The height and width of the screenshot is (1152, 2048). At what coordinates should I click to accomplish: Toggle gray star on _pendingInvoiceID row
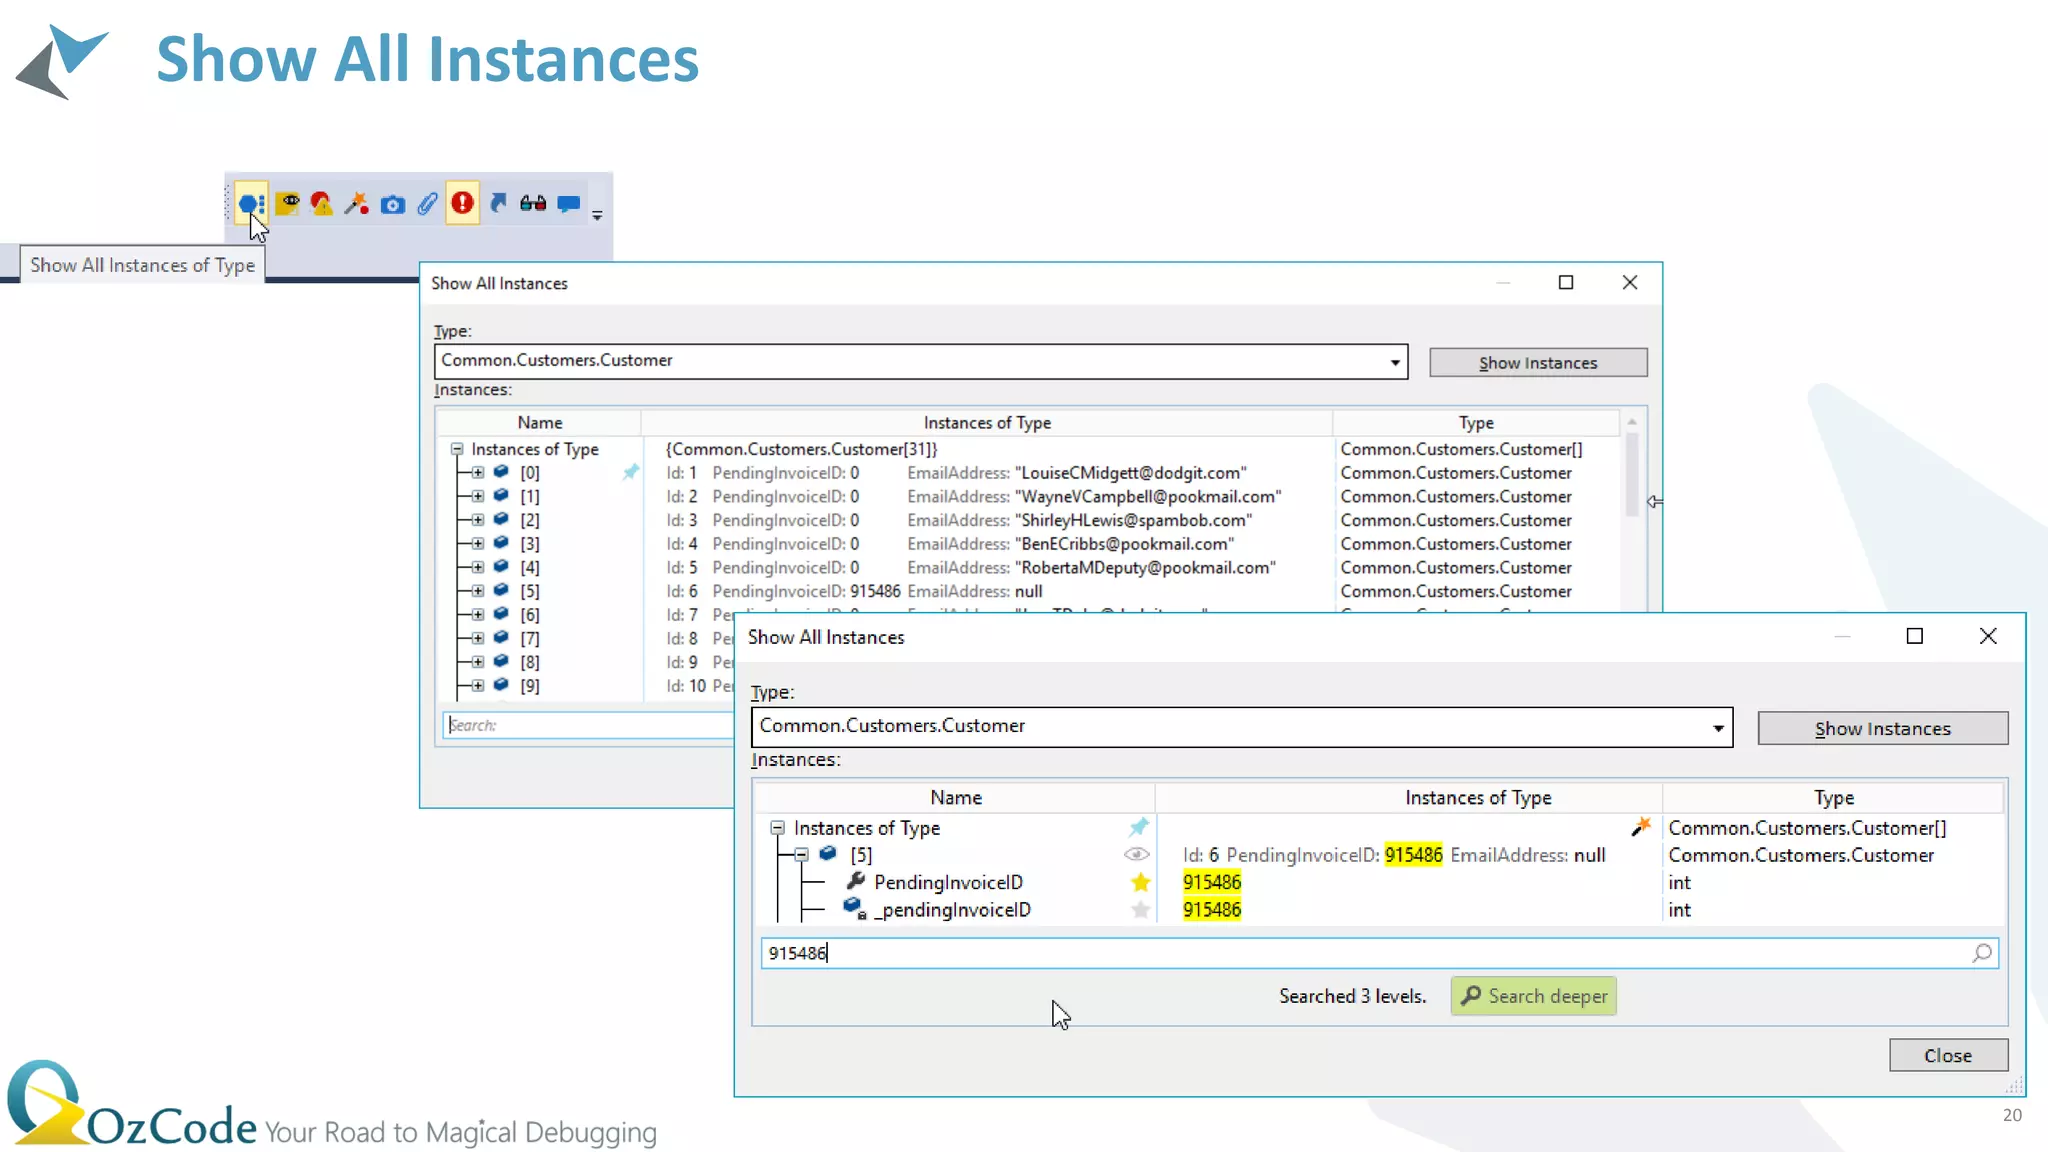click(x=1140, y=910)
